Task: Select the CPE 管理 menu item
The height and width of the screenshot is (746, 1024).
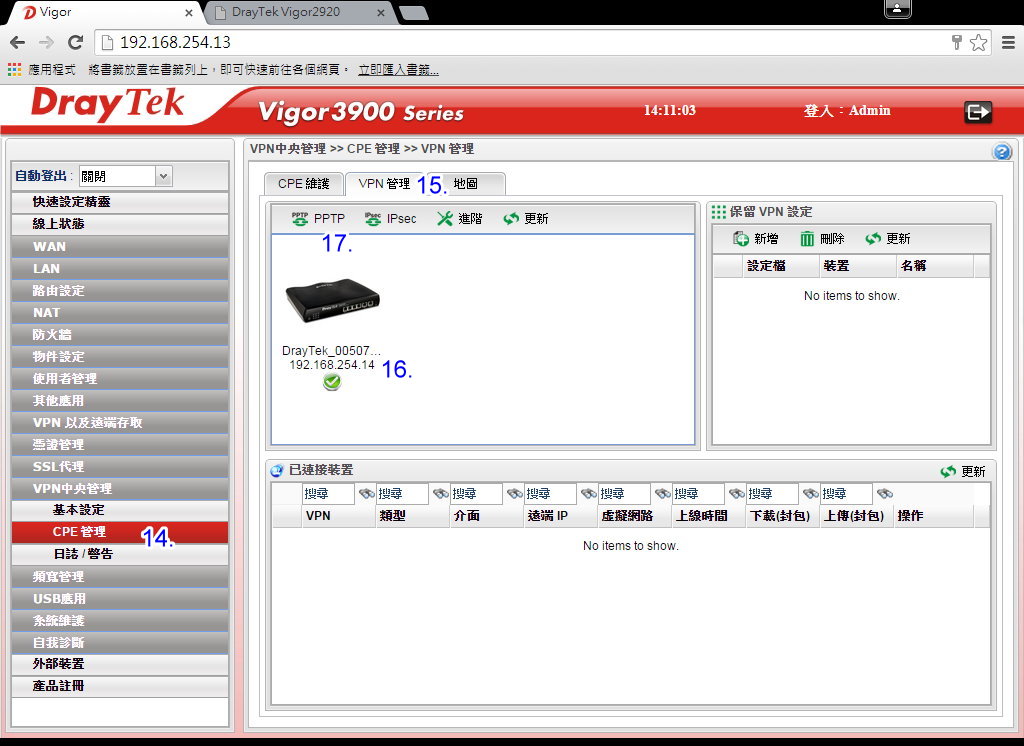Action: (x=120, y=532)
